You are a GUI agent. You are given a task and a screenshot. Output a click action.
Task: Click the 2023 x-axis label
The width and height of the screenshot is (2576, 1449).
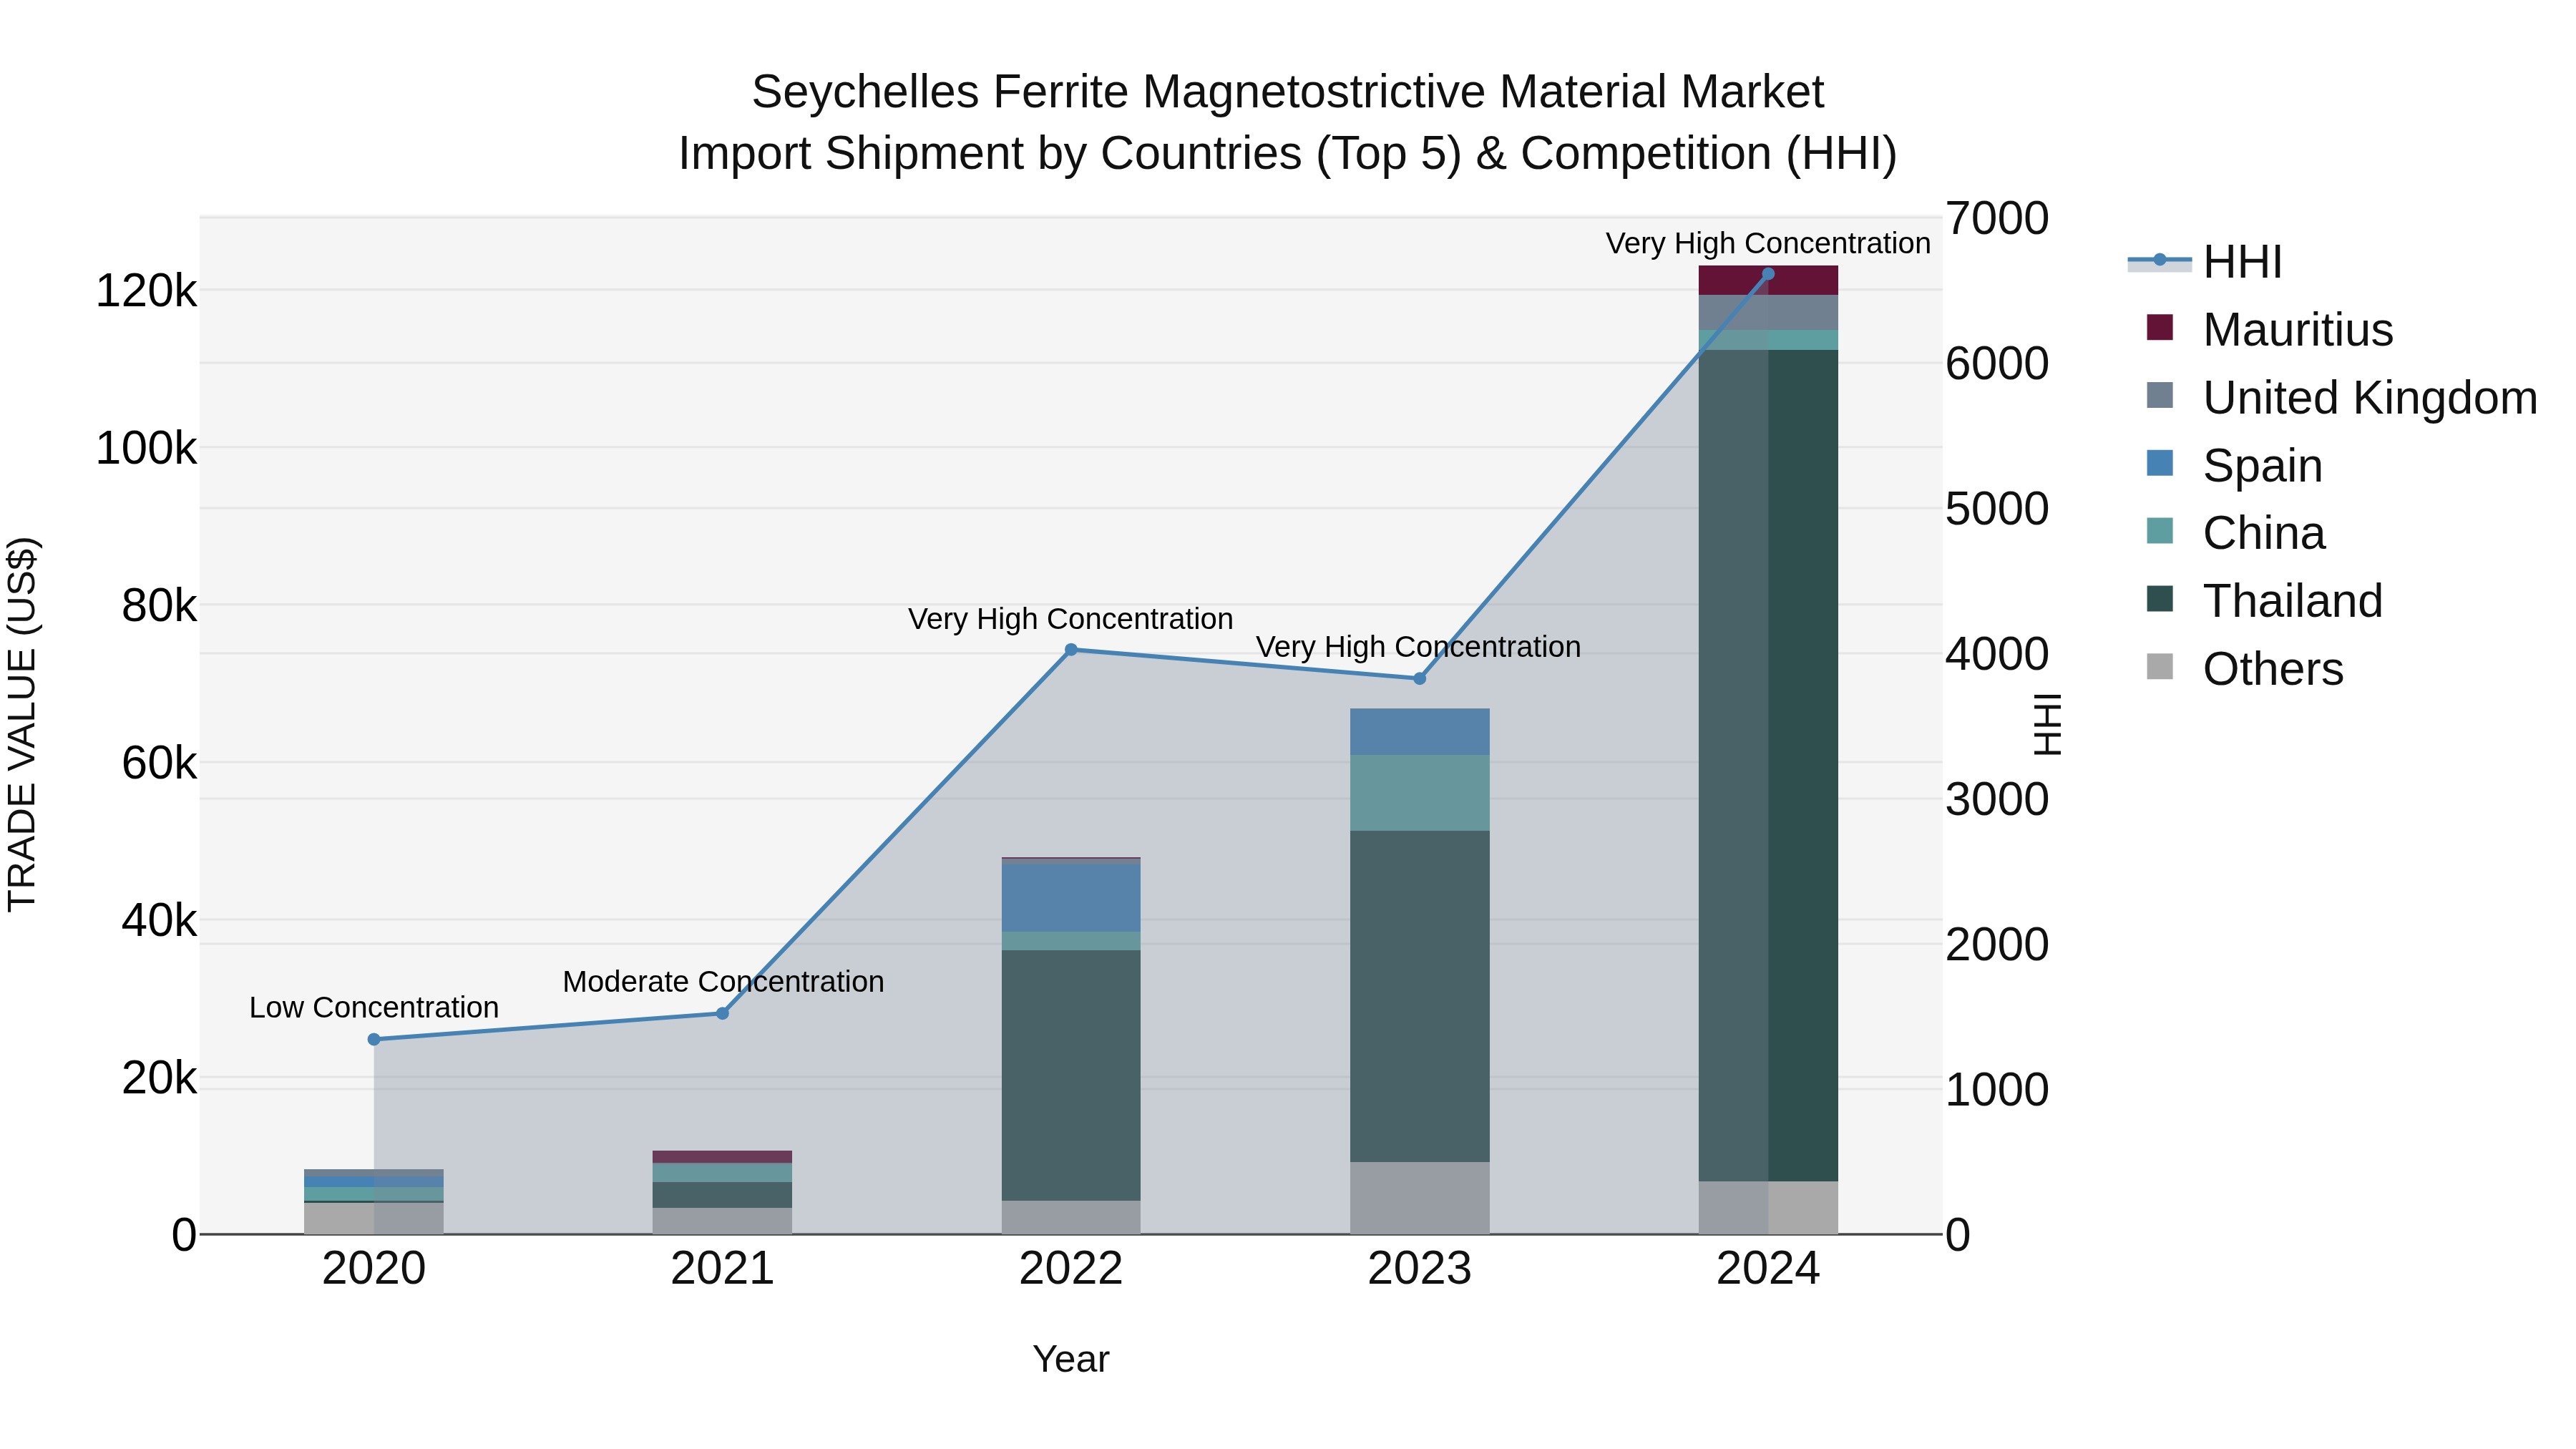1419,1269
